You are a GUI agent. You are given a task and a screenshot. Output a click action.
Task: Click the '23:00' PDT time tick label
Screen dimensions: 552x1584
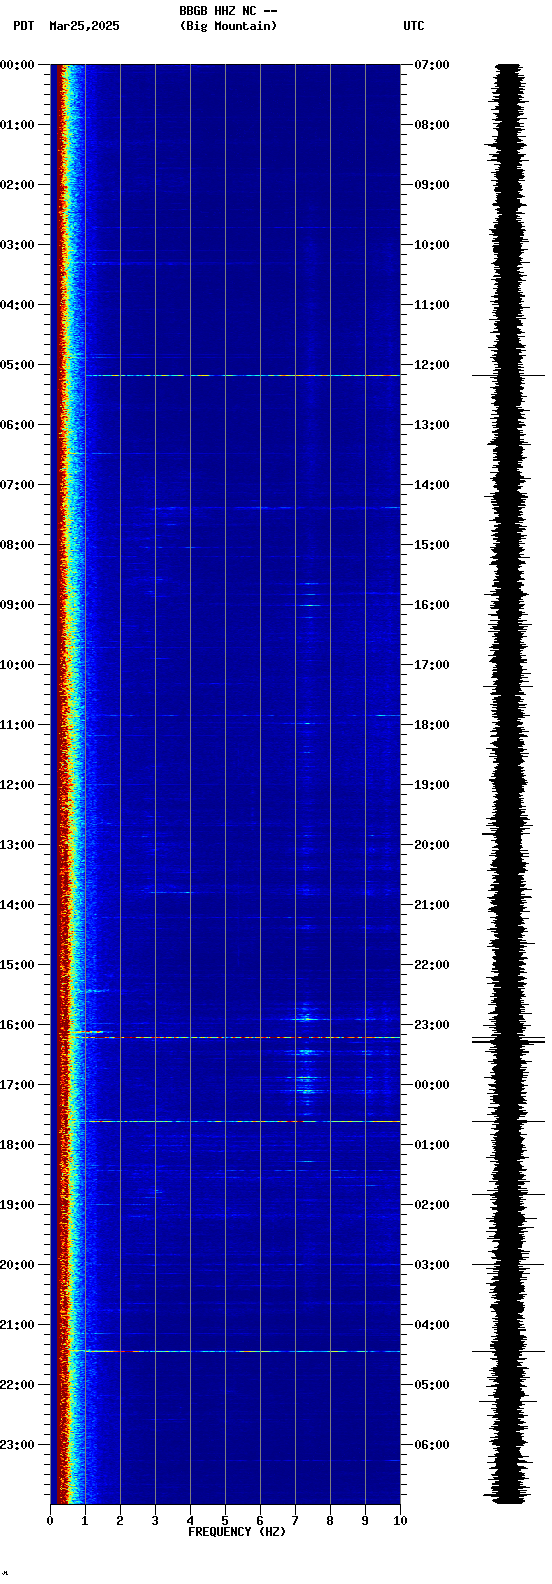17,1445
